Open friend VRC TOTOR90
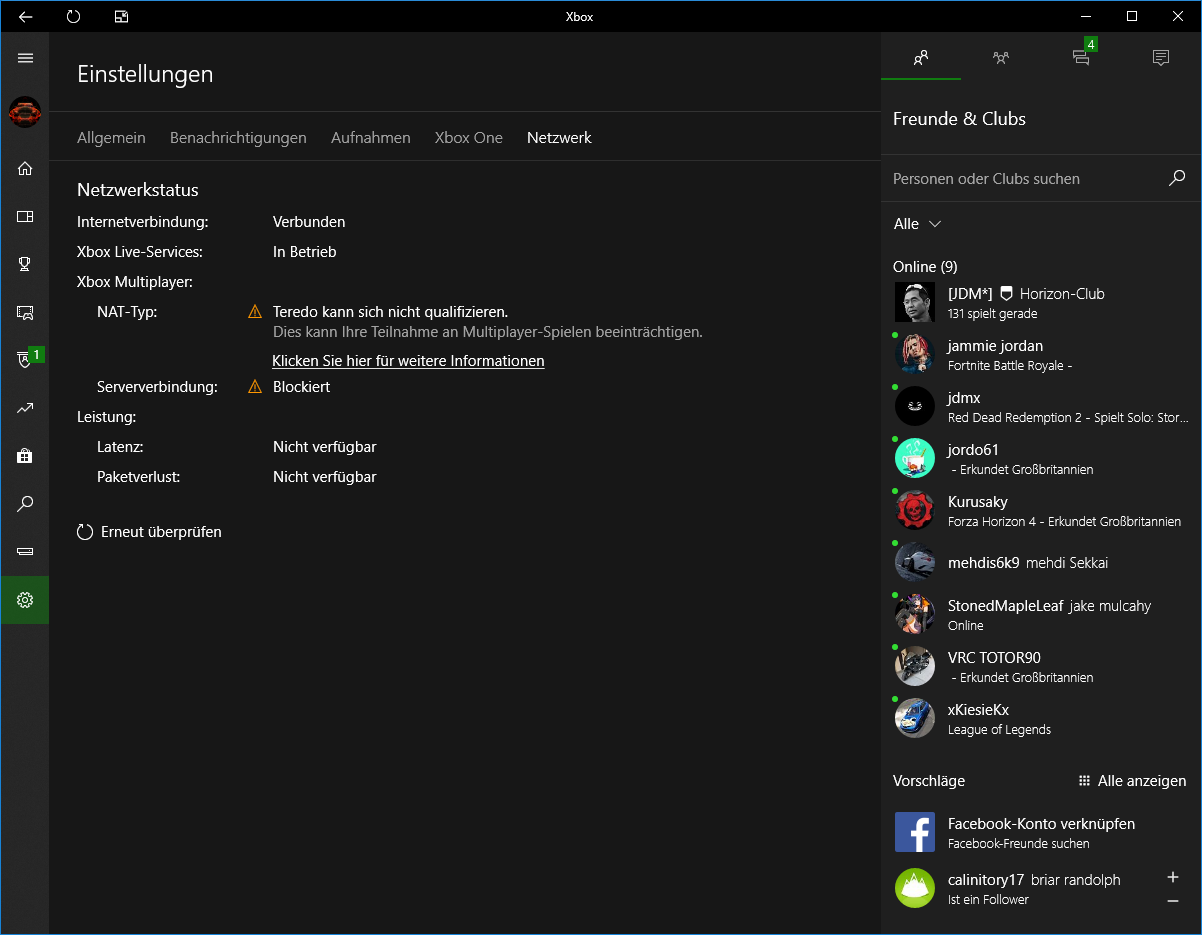 coord(1041,666)
